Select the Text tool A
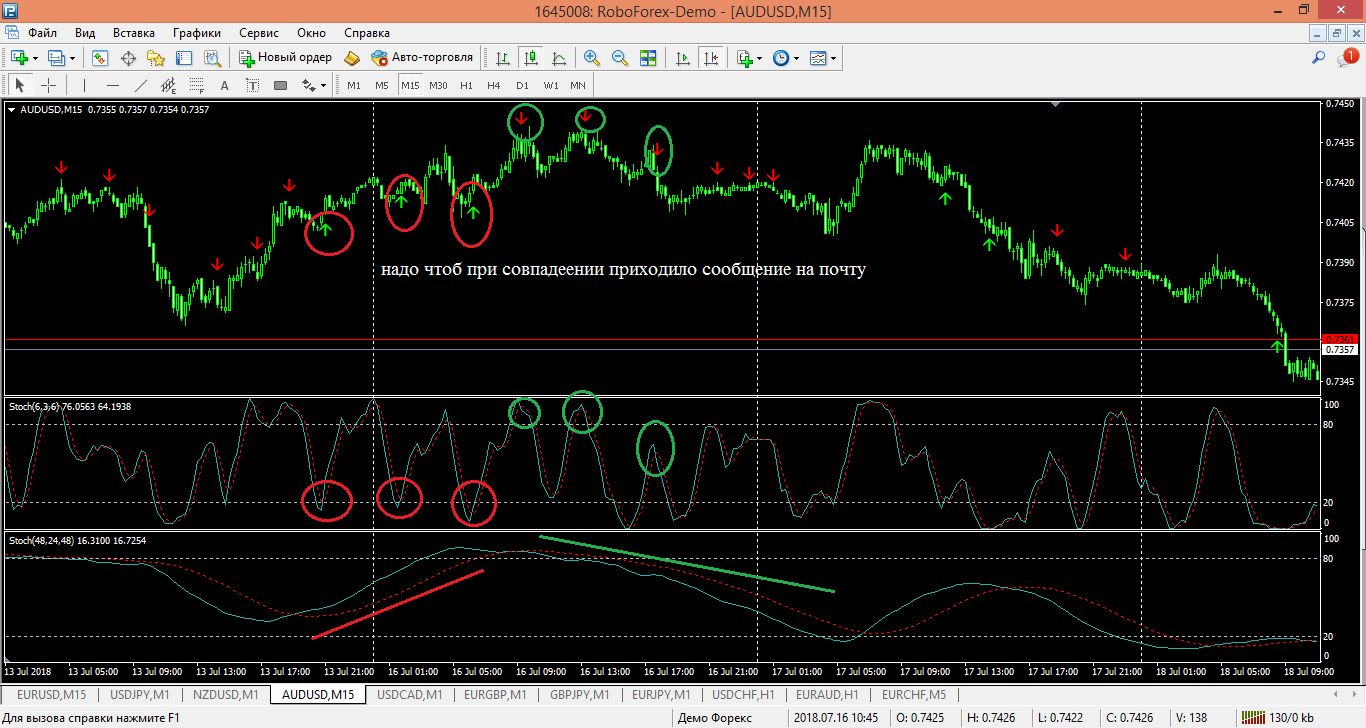The width and height of the screenshot is (1366, 728). pyautogui.click(x=224, y=85)
